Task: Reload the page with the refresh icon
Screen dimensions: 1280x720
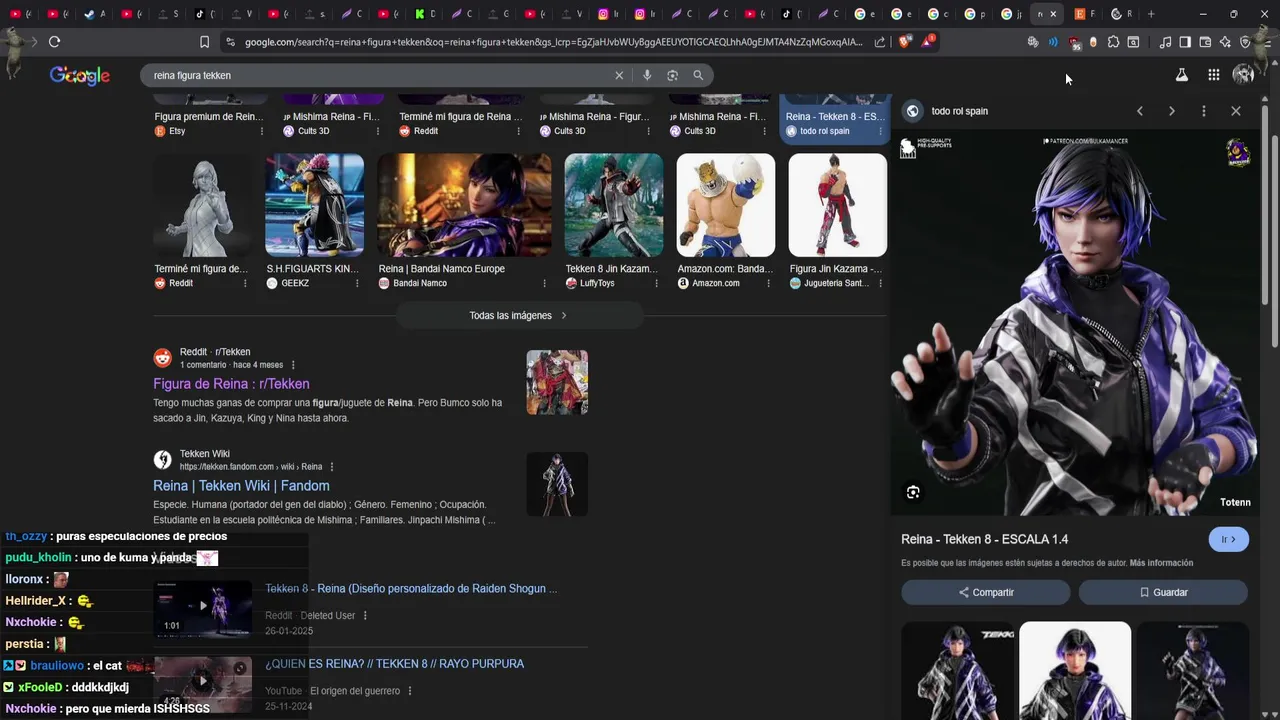Action: pos(54,42)
